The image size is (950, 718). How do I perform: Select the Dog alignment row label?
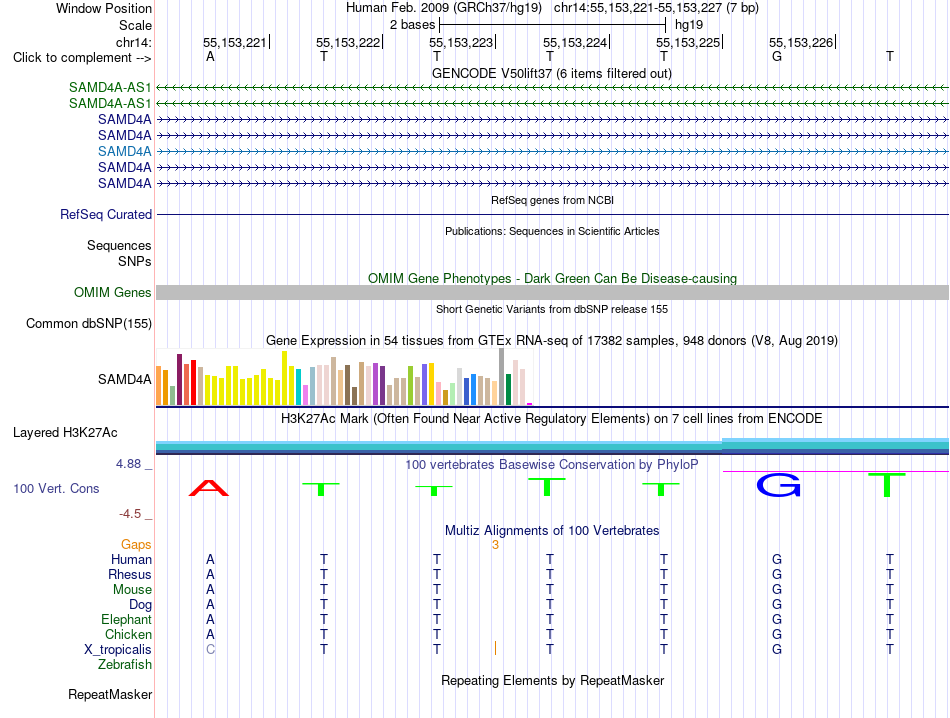tap(141, 605)
